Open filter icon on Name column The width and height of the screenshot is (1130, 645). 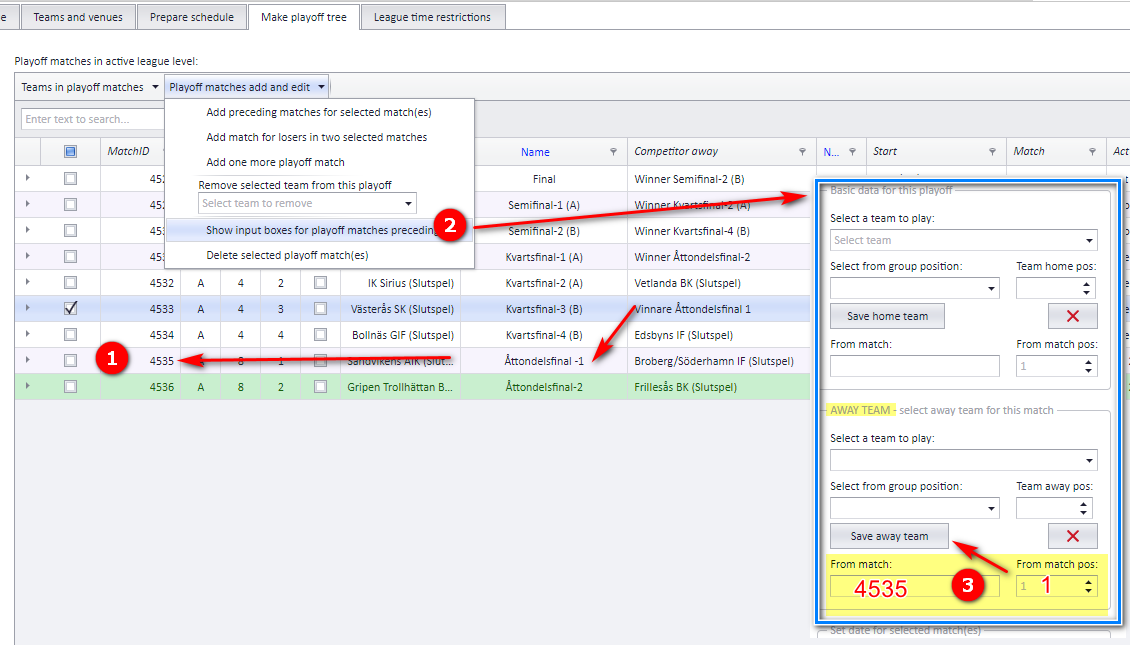click(613, 151)
